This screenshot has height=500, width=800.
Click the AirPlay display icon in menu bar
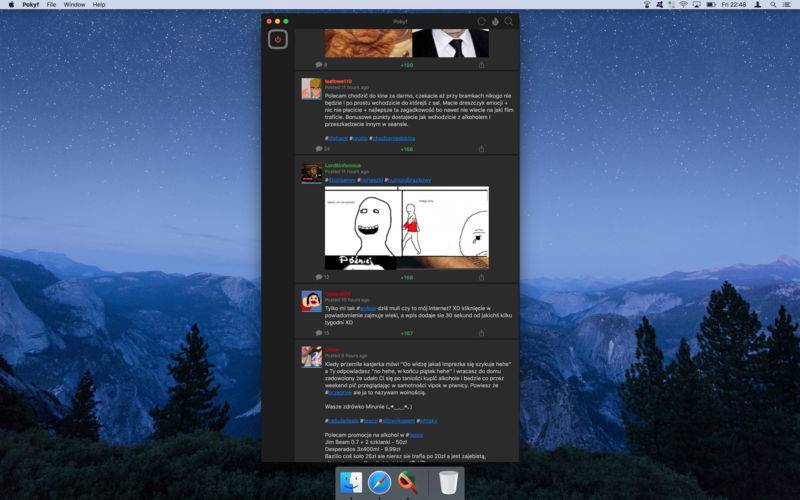click(696, 5)
